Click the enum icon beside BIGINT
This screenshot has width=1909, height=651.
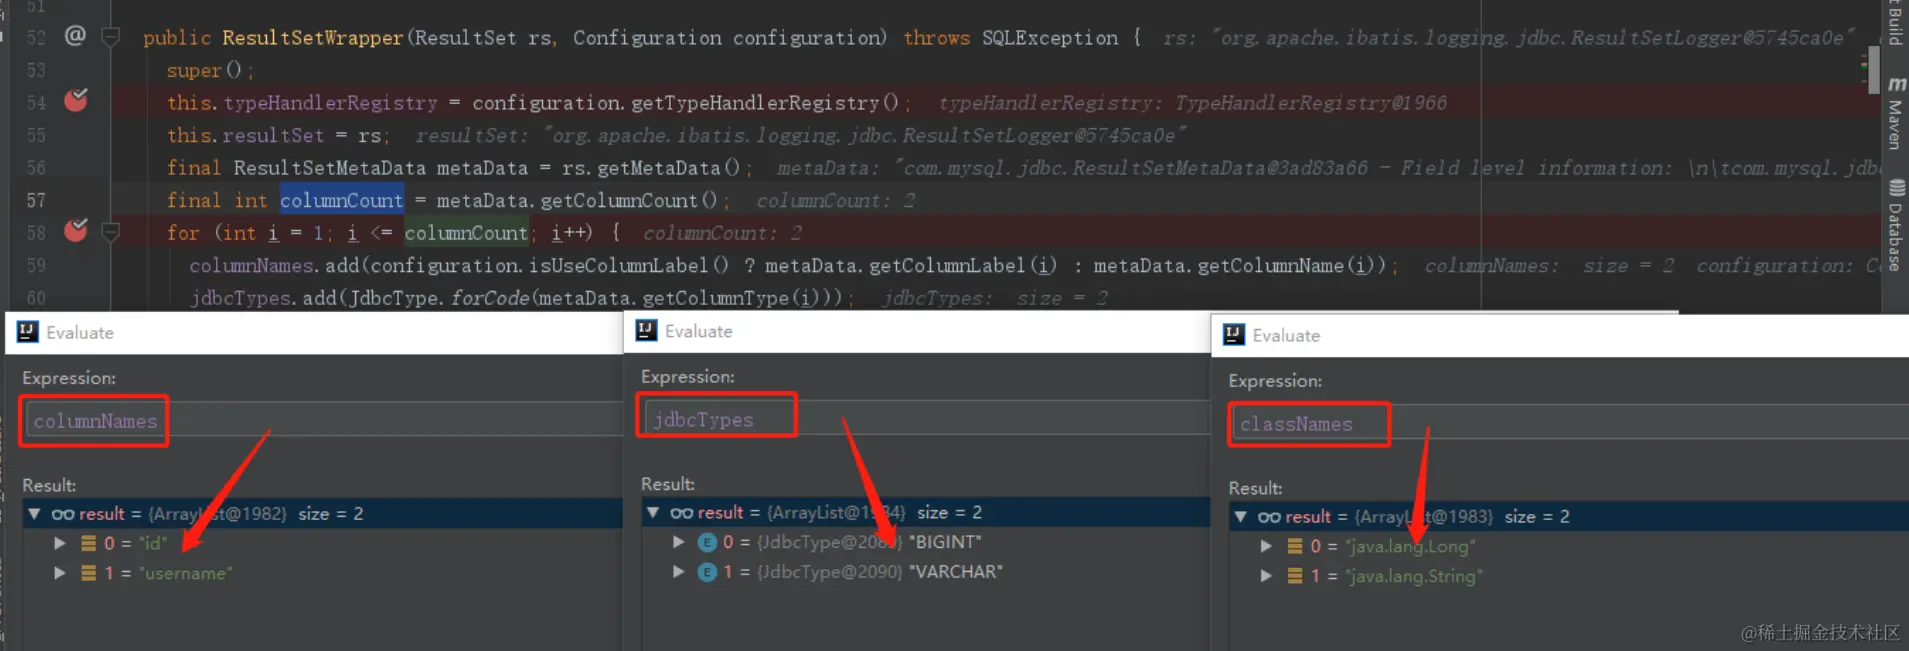707,542
